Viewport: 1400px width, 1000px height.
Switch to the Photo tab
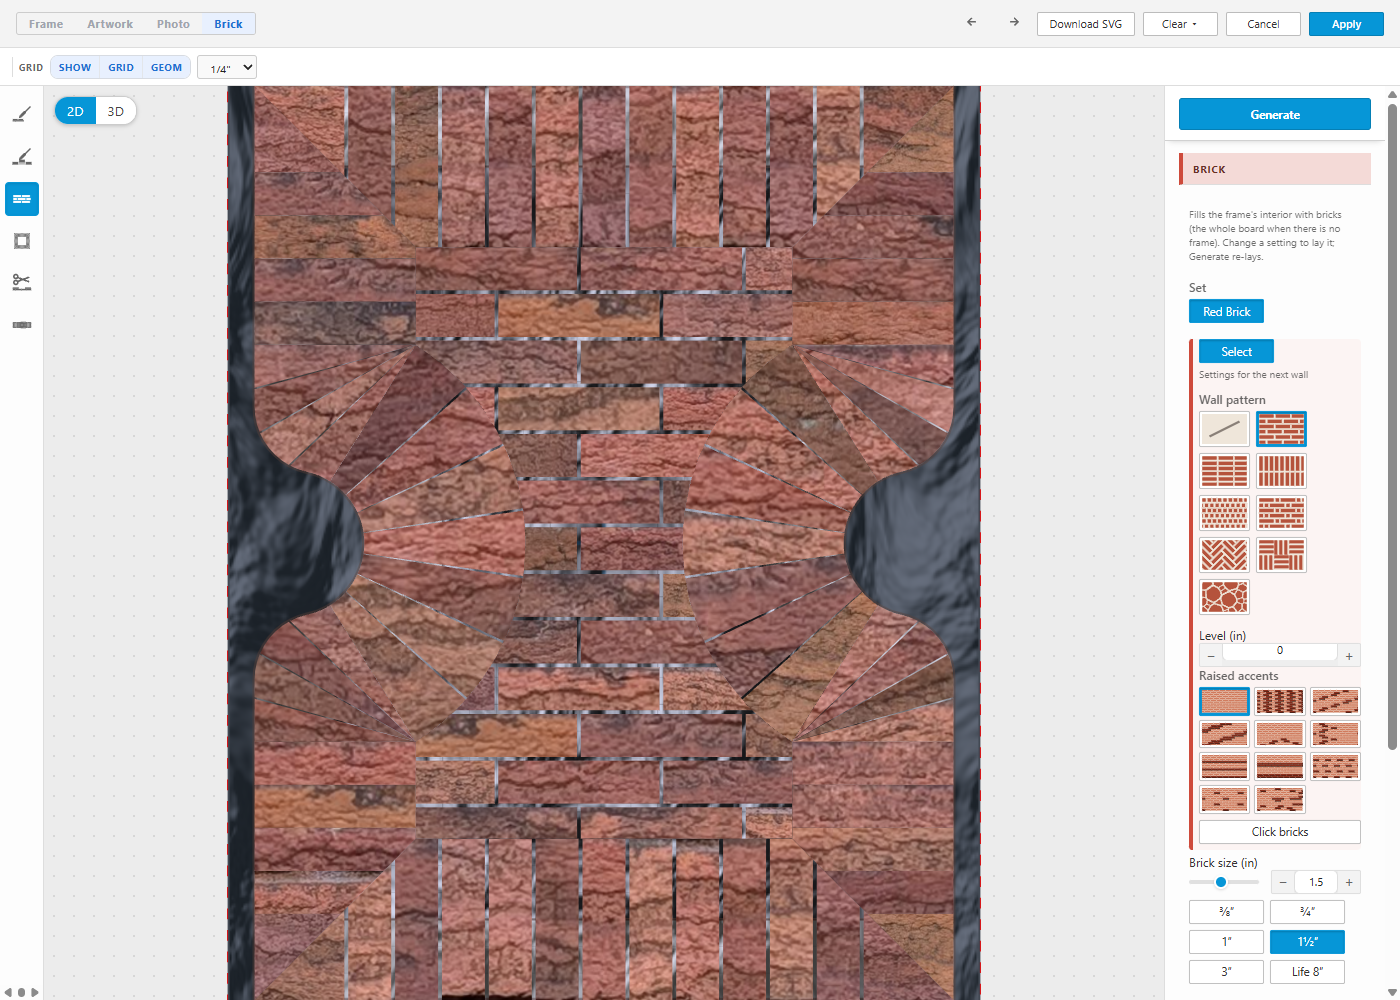tap(173, 24)
